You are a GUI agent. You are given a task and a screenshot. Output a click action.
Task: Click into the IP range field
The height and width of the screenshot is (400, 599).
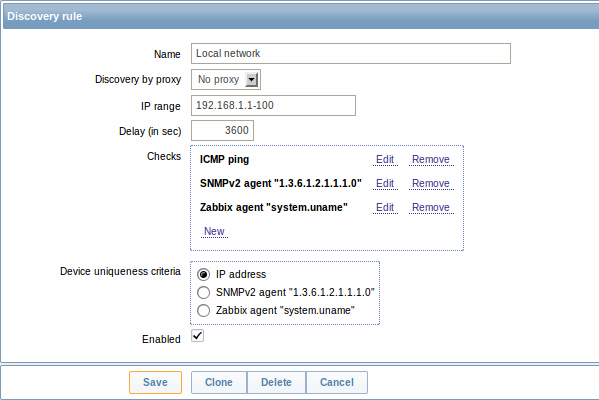click(x=273, y=105)
